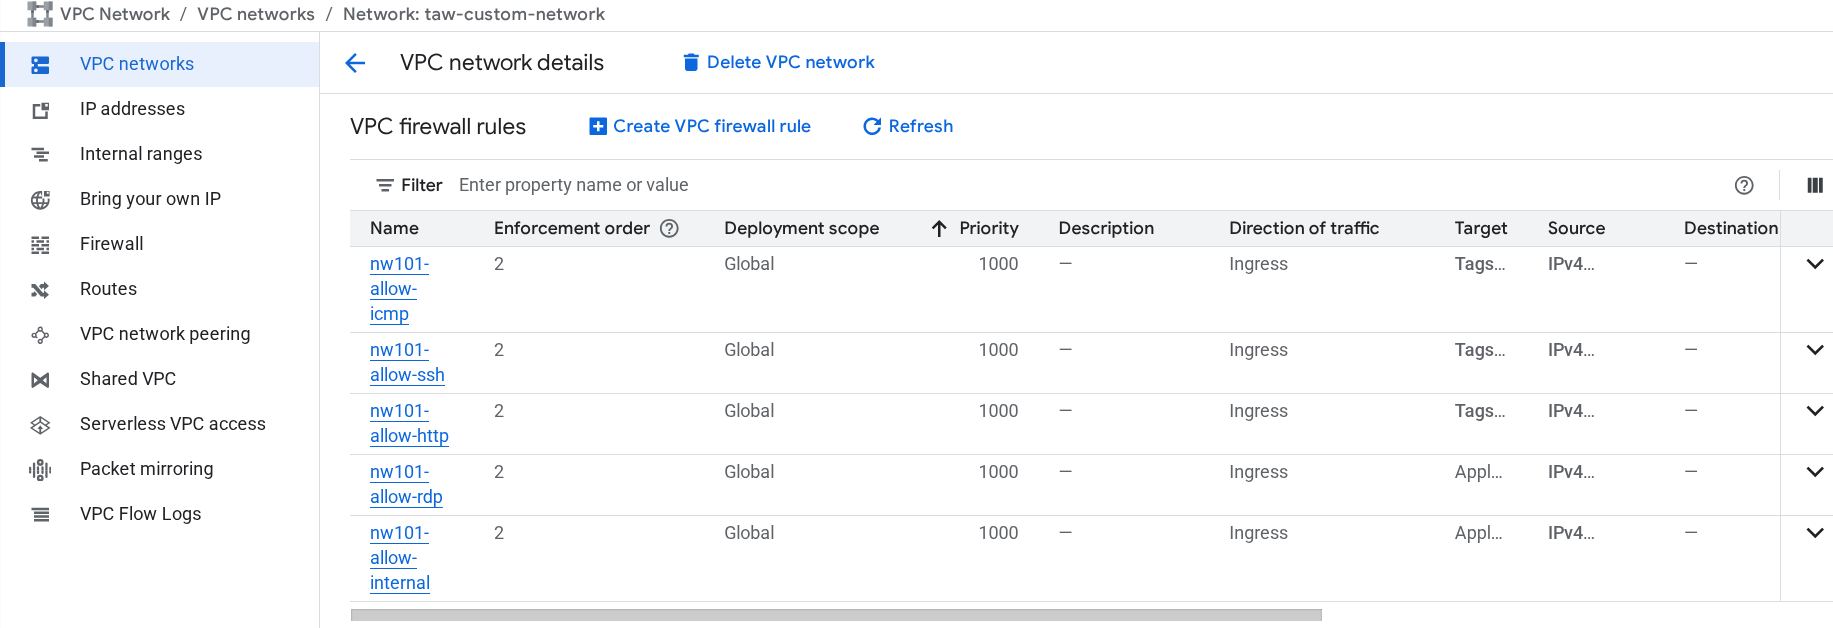
Task: Click the Filter lines icon
Action: [384, 185]
